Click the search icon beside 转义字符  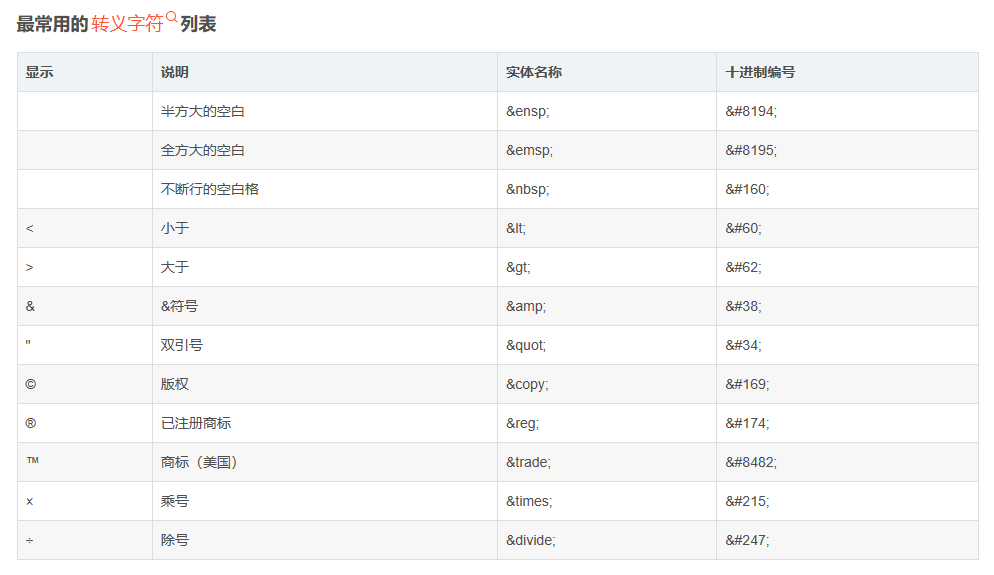pos(171,17)
